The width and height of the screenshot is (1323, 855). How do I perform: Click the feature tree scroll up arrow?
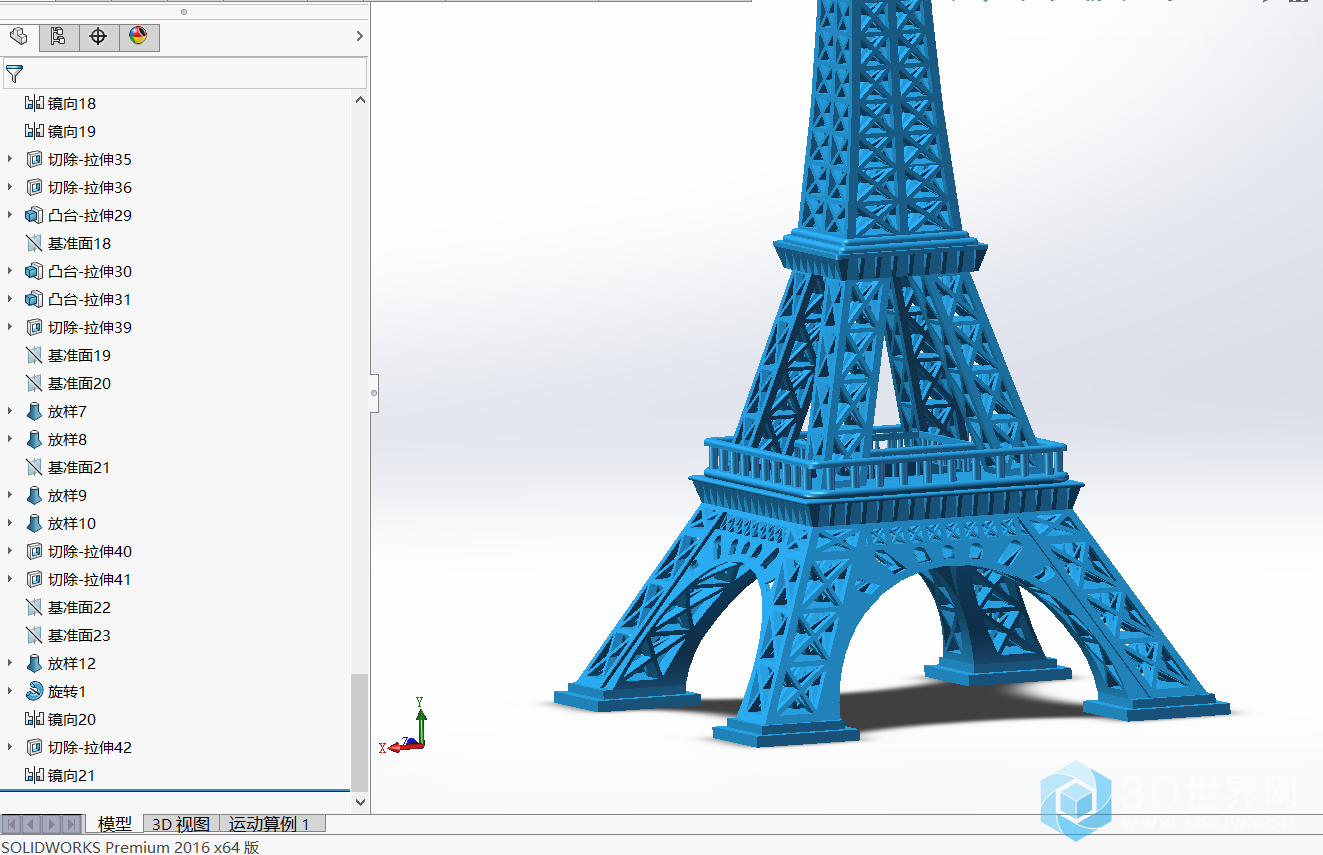pos(360,98)
